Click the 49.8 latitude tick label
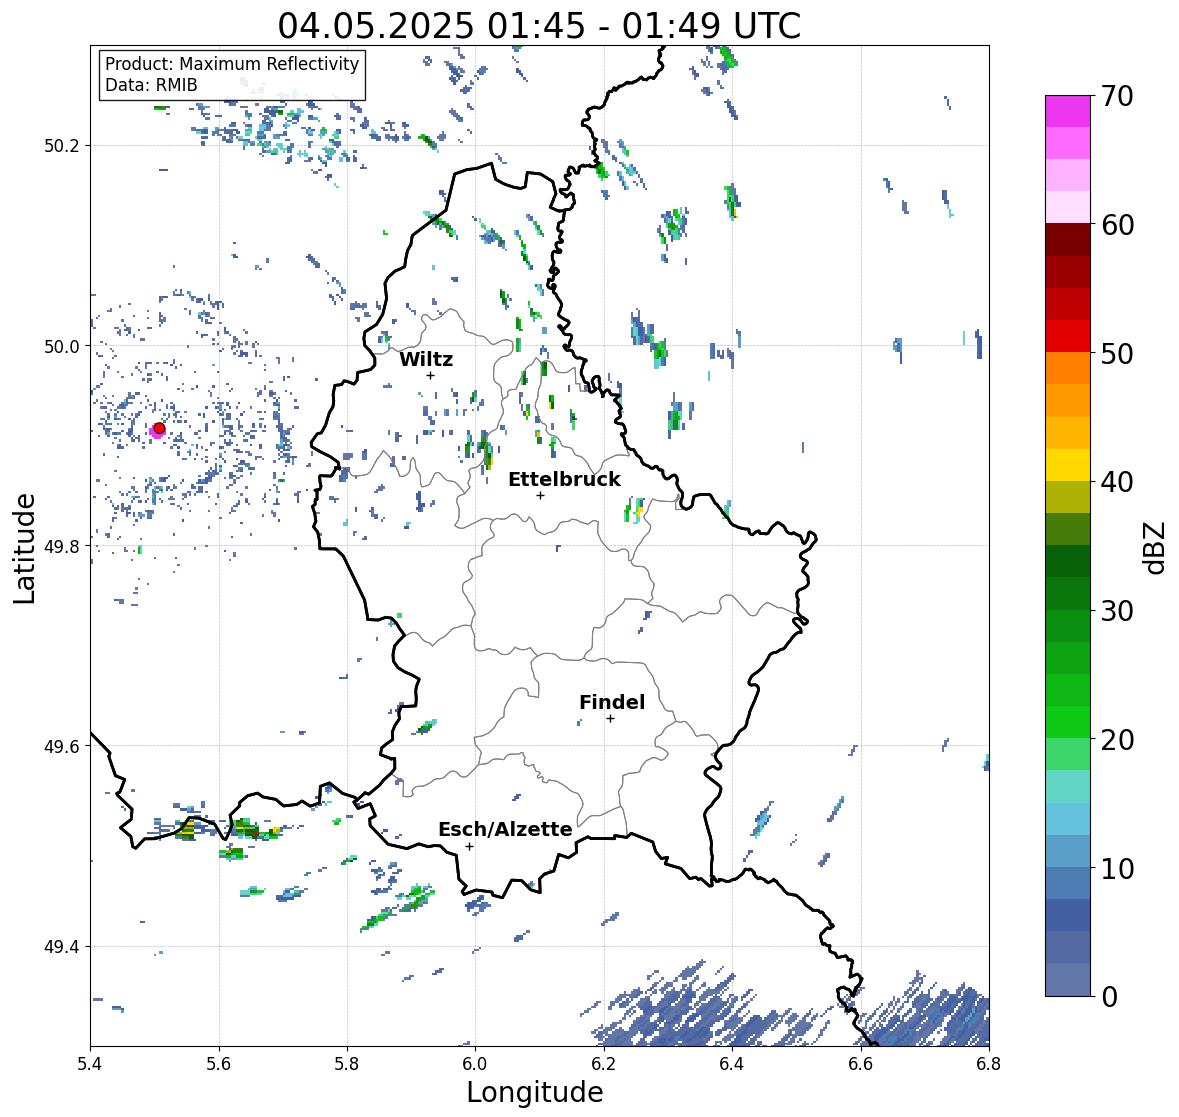This screenshot has width=1179, height=1117. (62, 546)
